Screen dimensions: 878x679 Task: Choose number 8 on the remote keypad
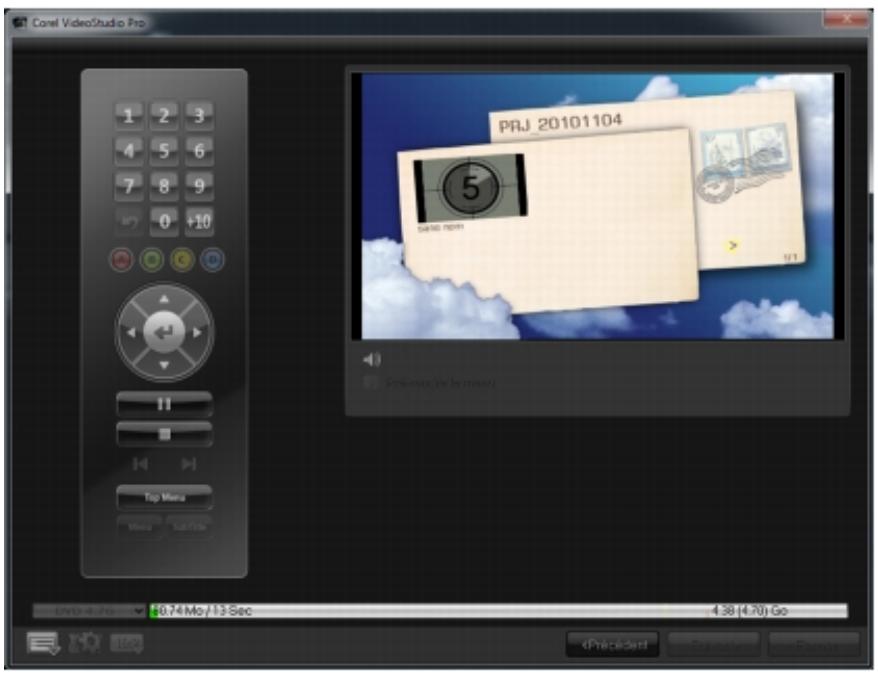(164, 186)
